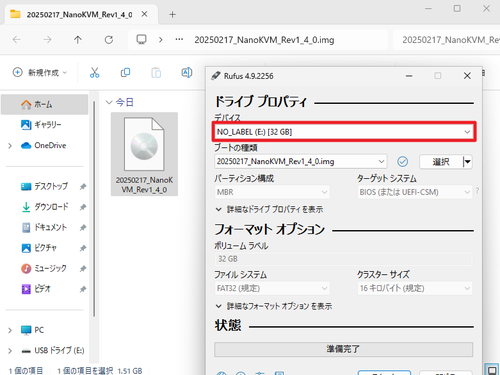Open the FAT32 (規定) file system dropdown
The image size is (500, 375).
[272, 288]
